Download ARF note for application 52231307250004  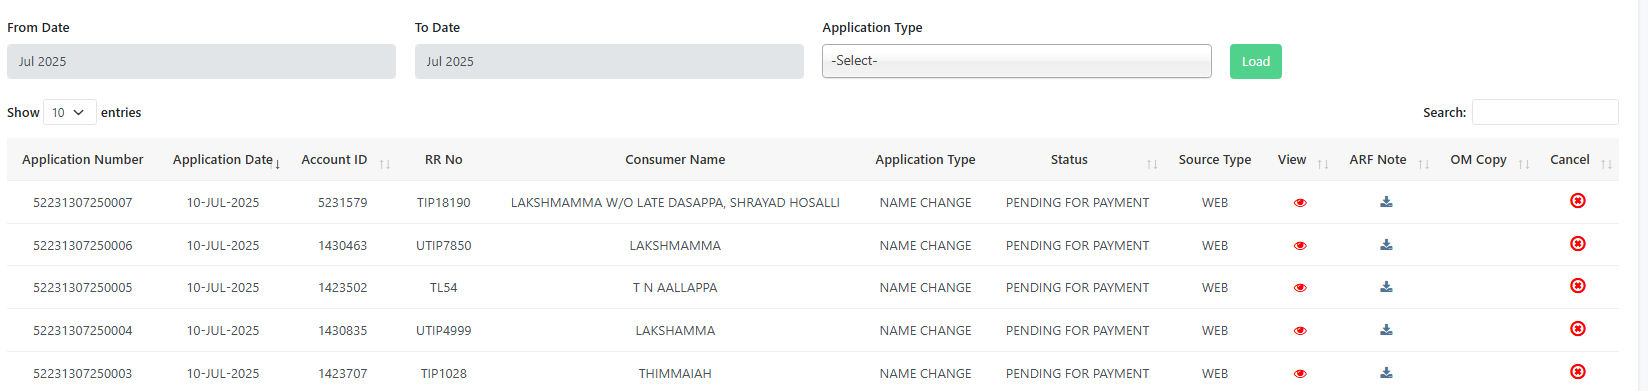[x=1386, y=330]
